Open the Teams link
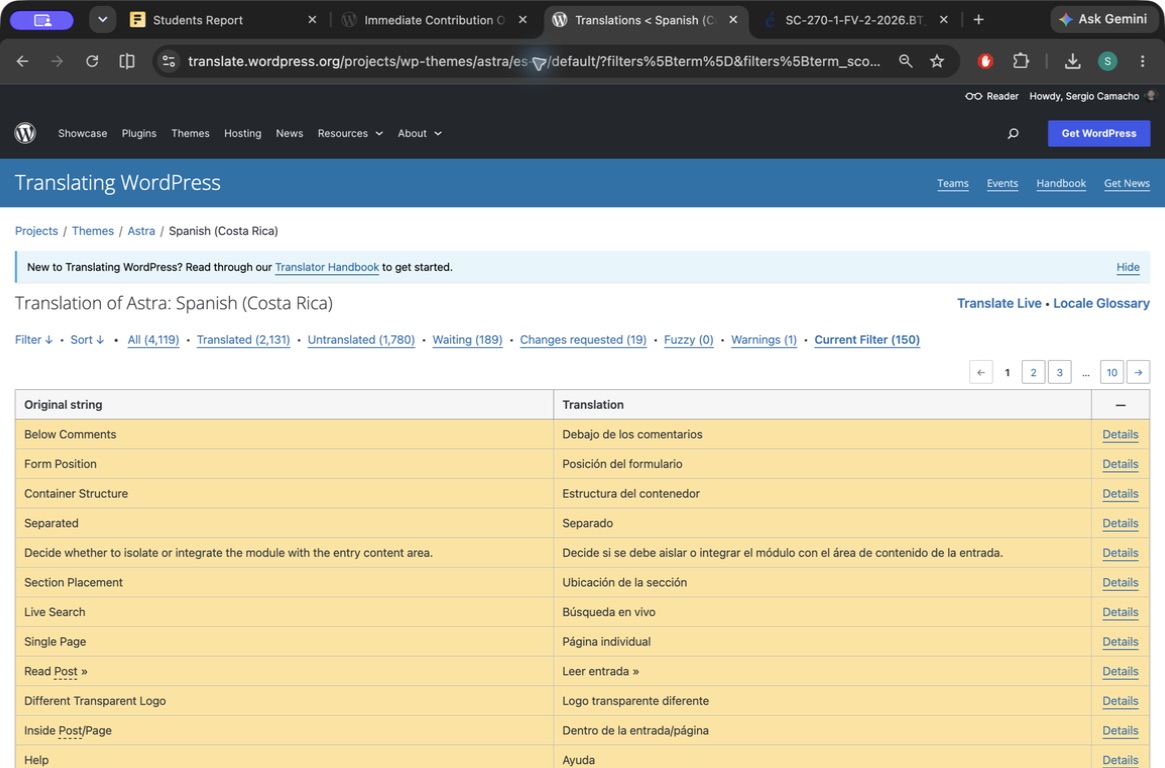Viewport: 1165px width, 768px height. (953, 183)
